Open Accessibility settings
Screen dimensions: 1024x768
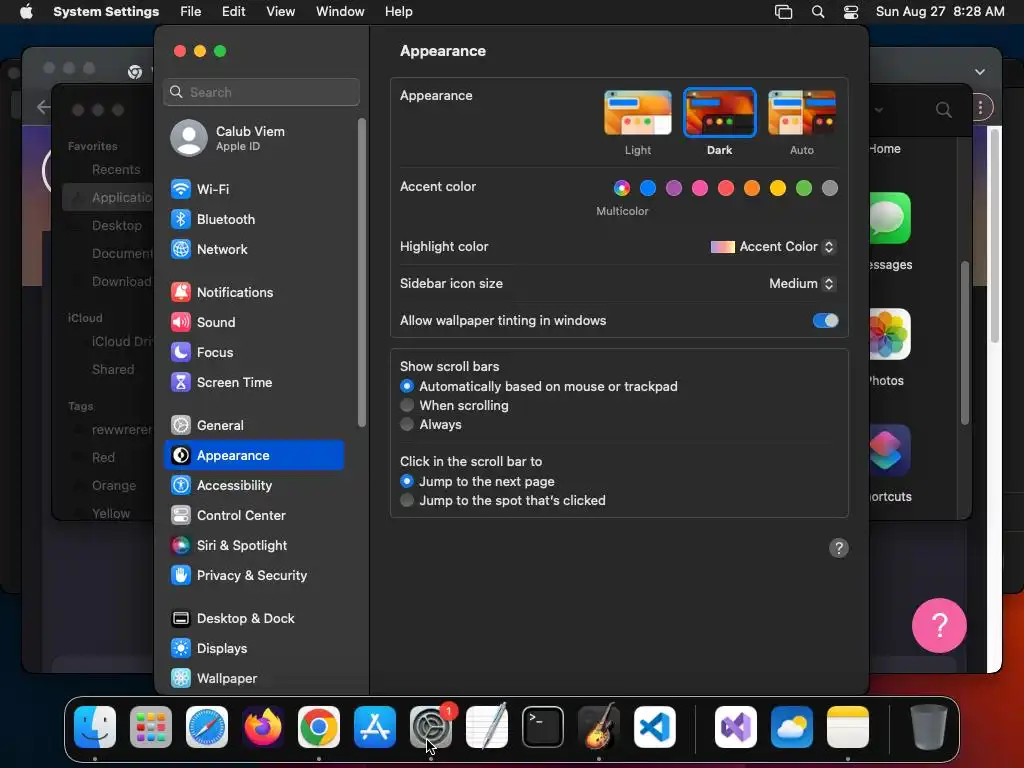[253, 486]
